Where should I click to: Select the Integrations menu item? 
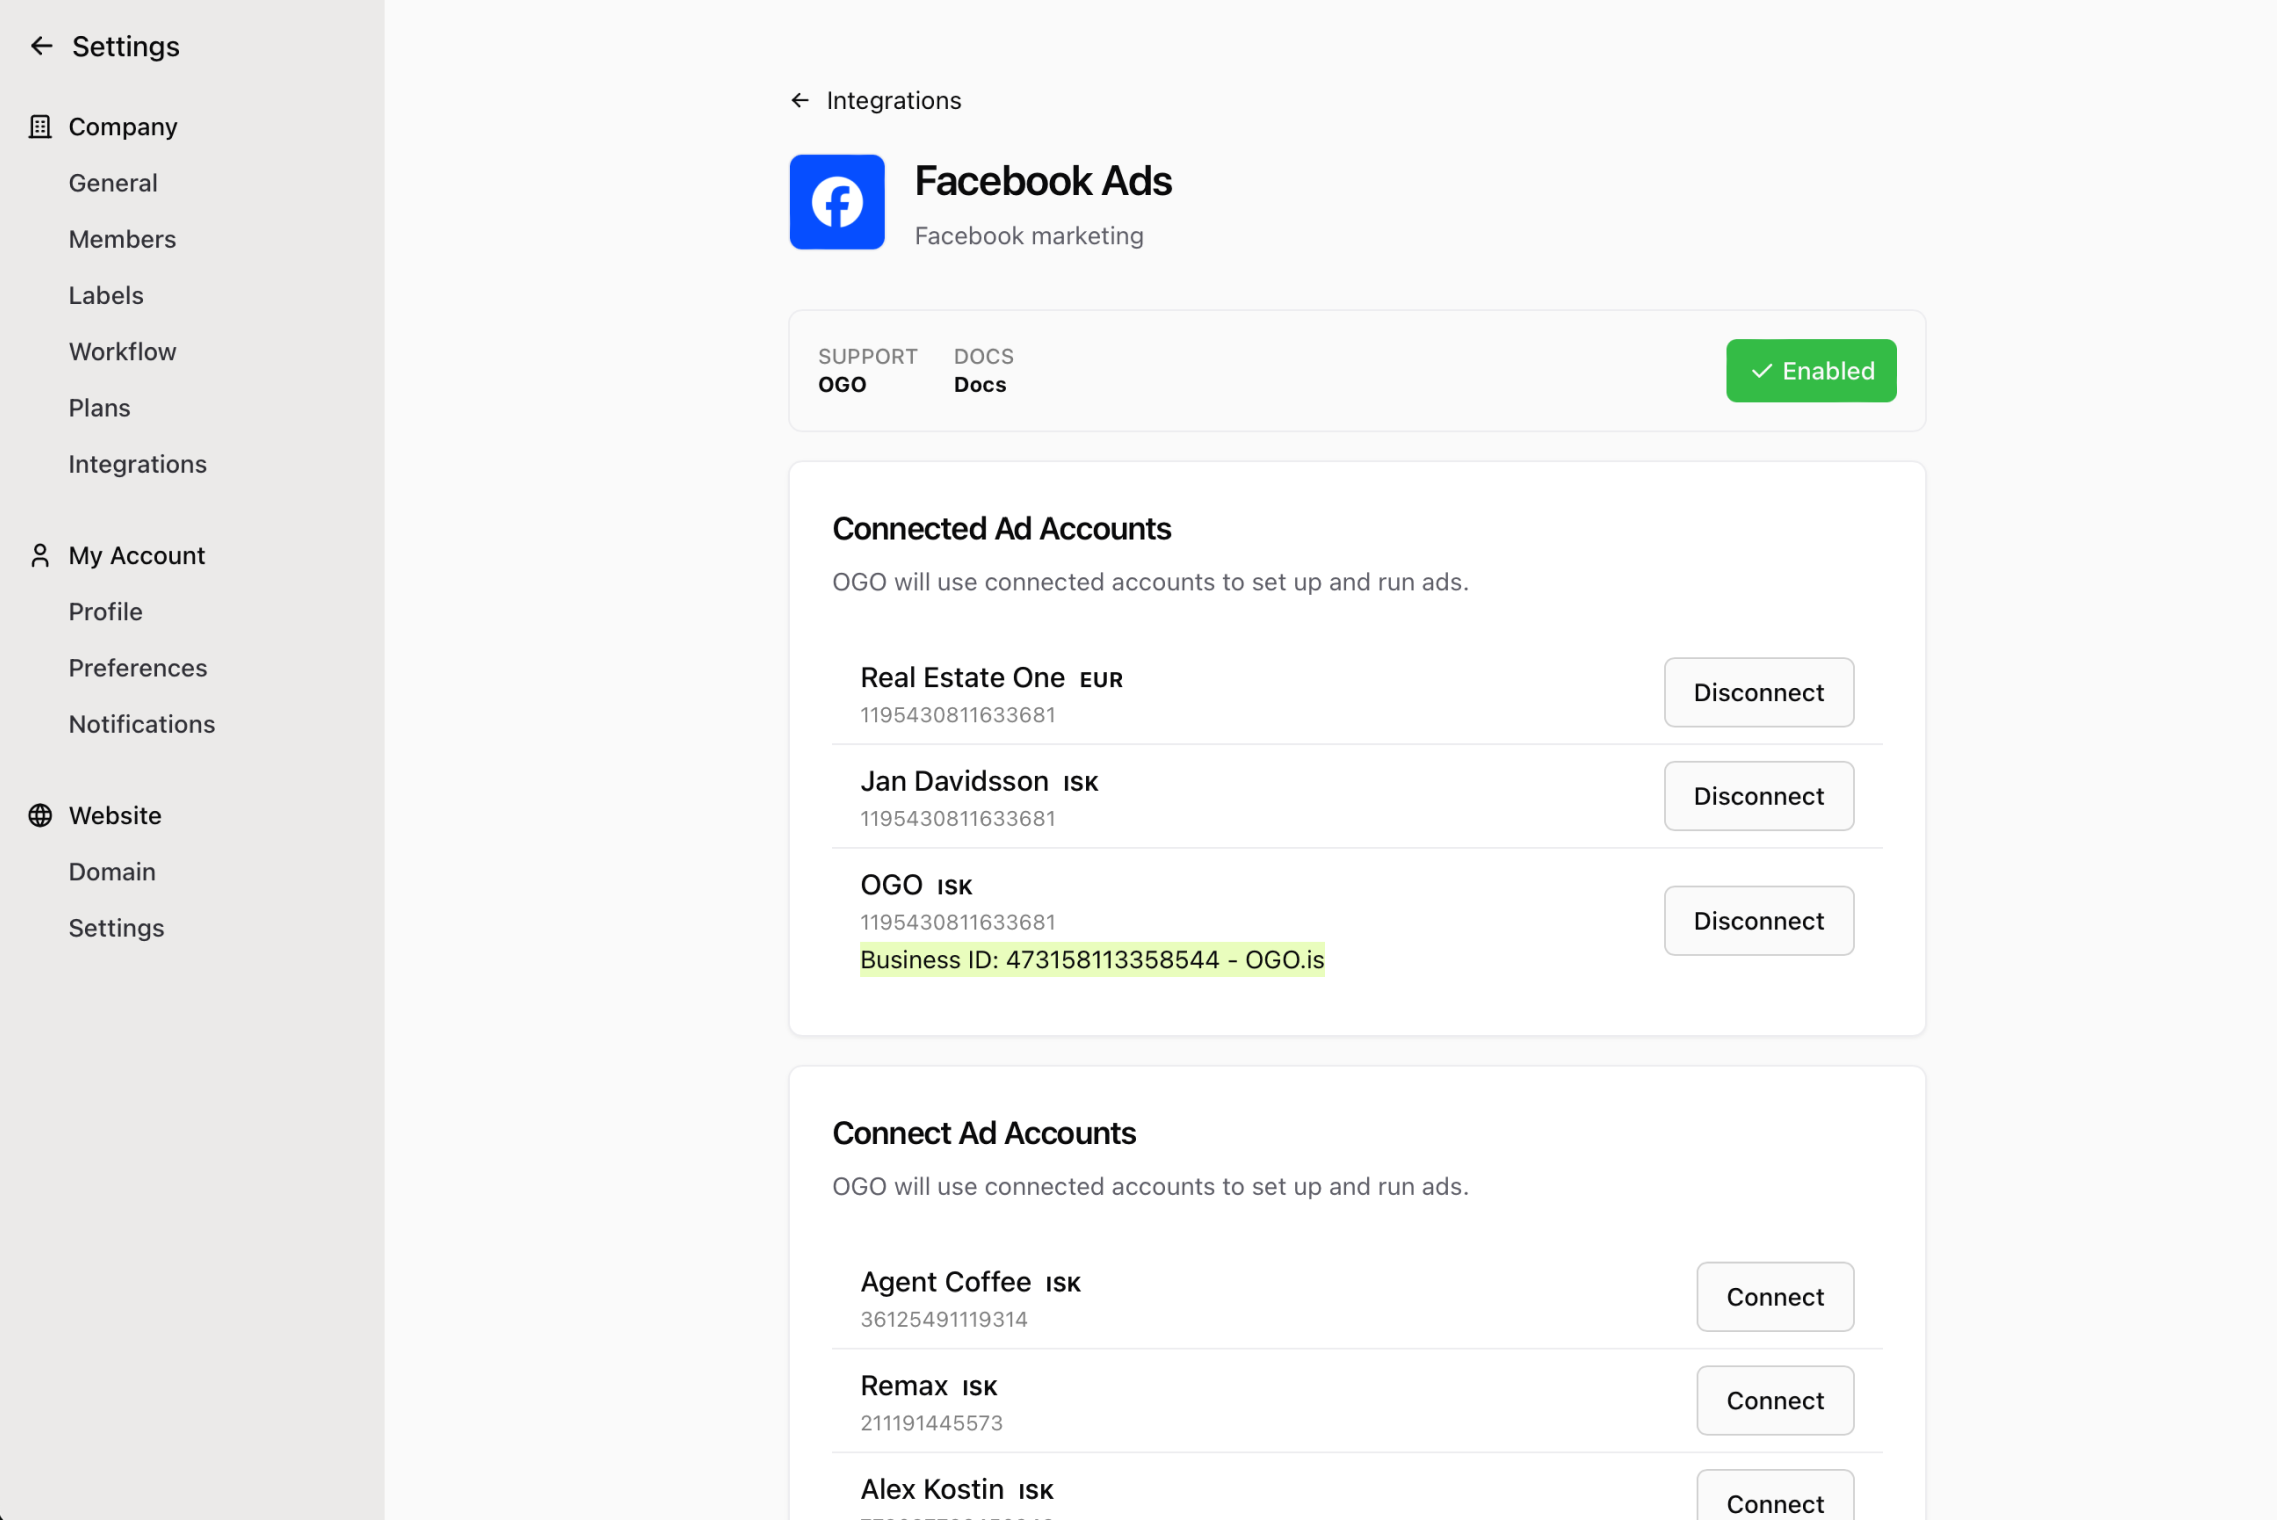[x=136, y=463]
